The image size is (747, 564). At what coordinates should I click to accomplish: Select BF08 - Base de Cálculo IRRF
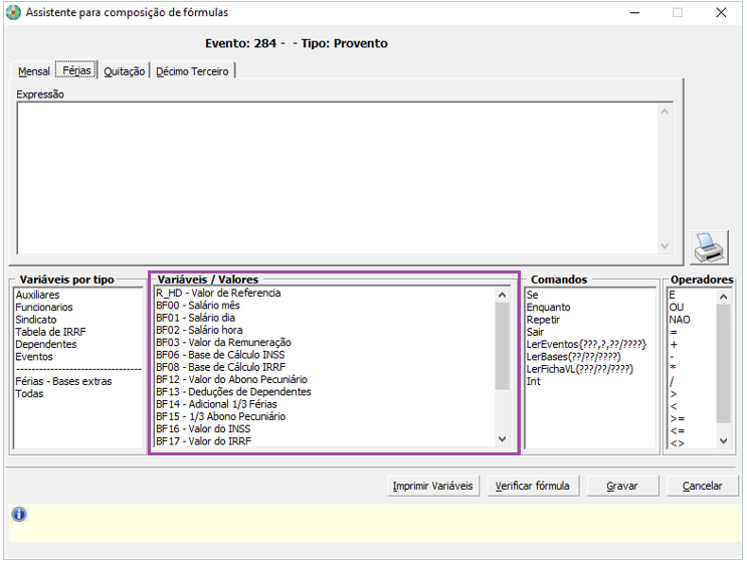click(221, 367)
